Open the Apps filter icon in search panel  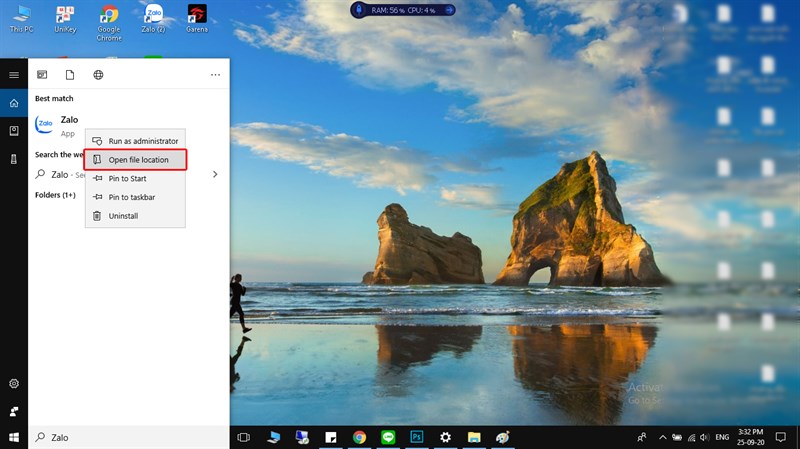[42, 75]
